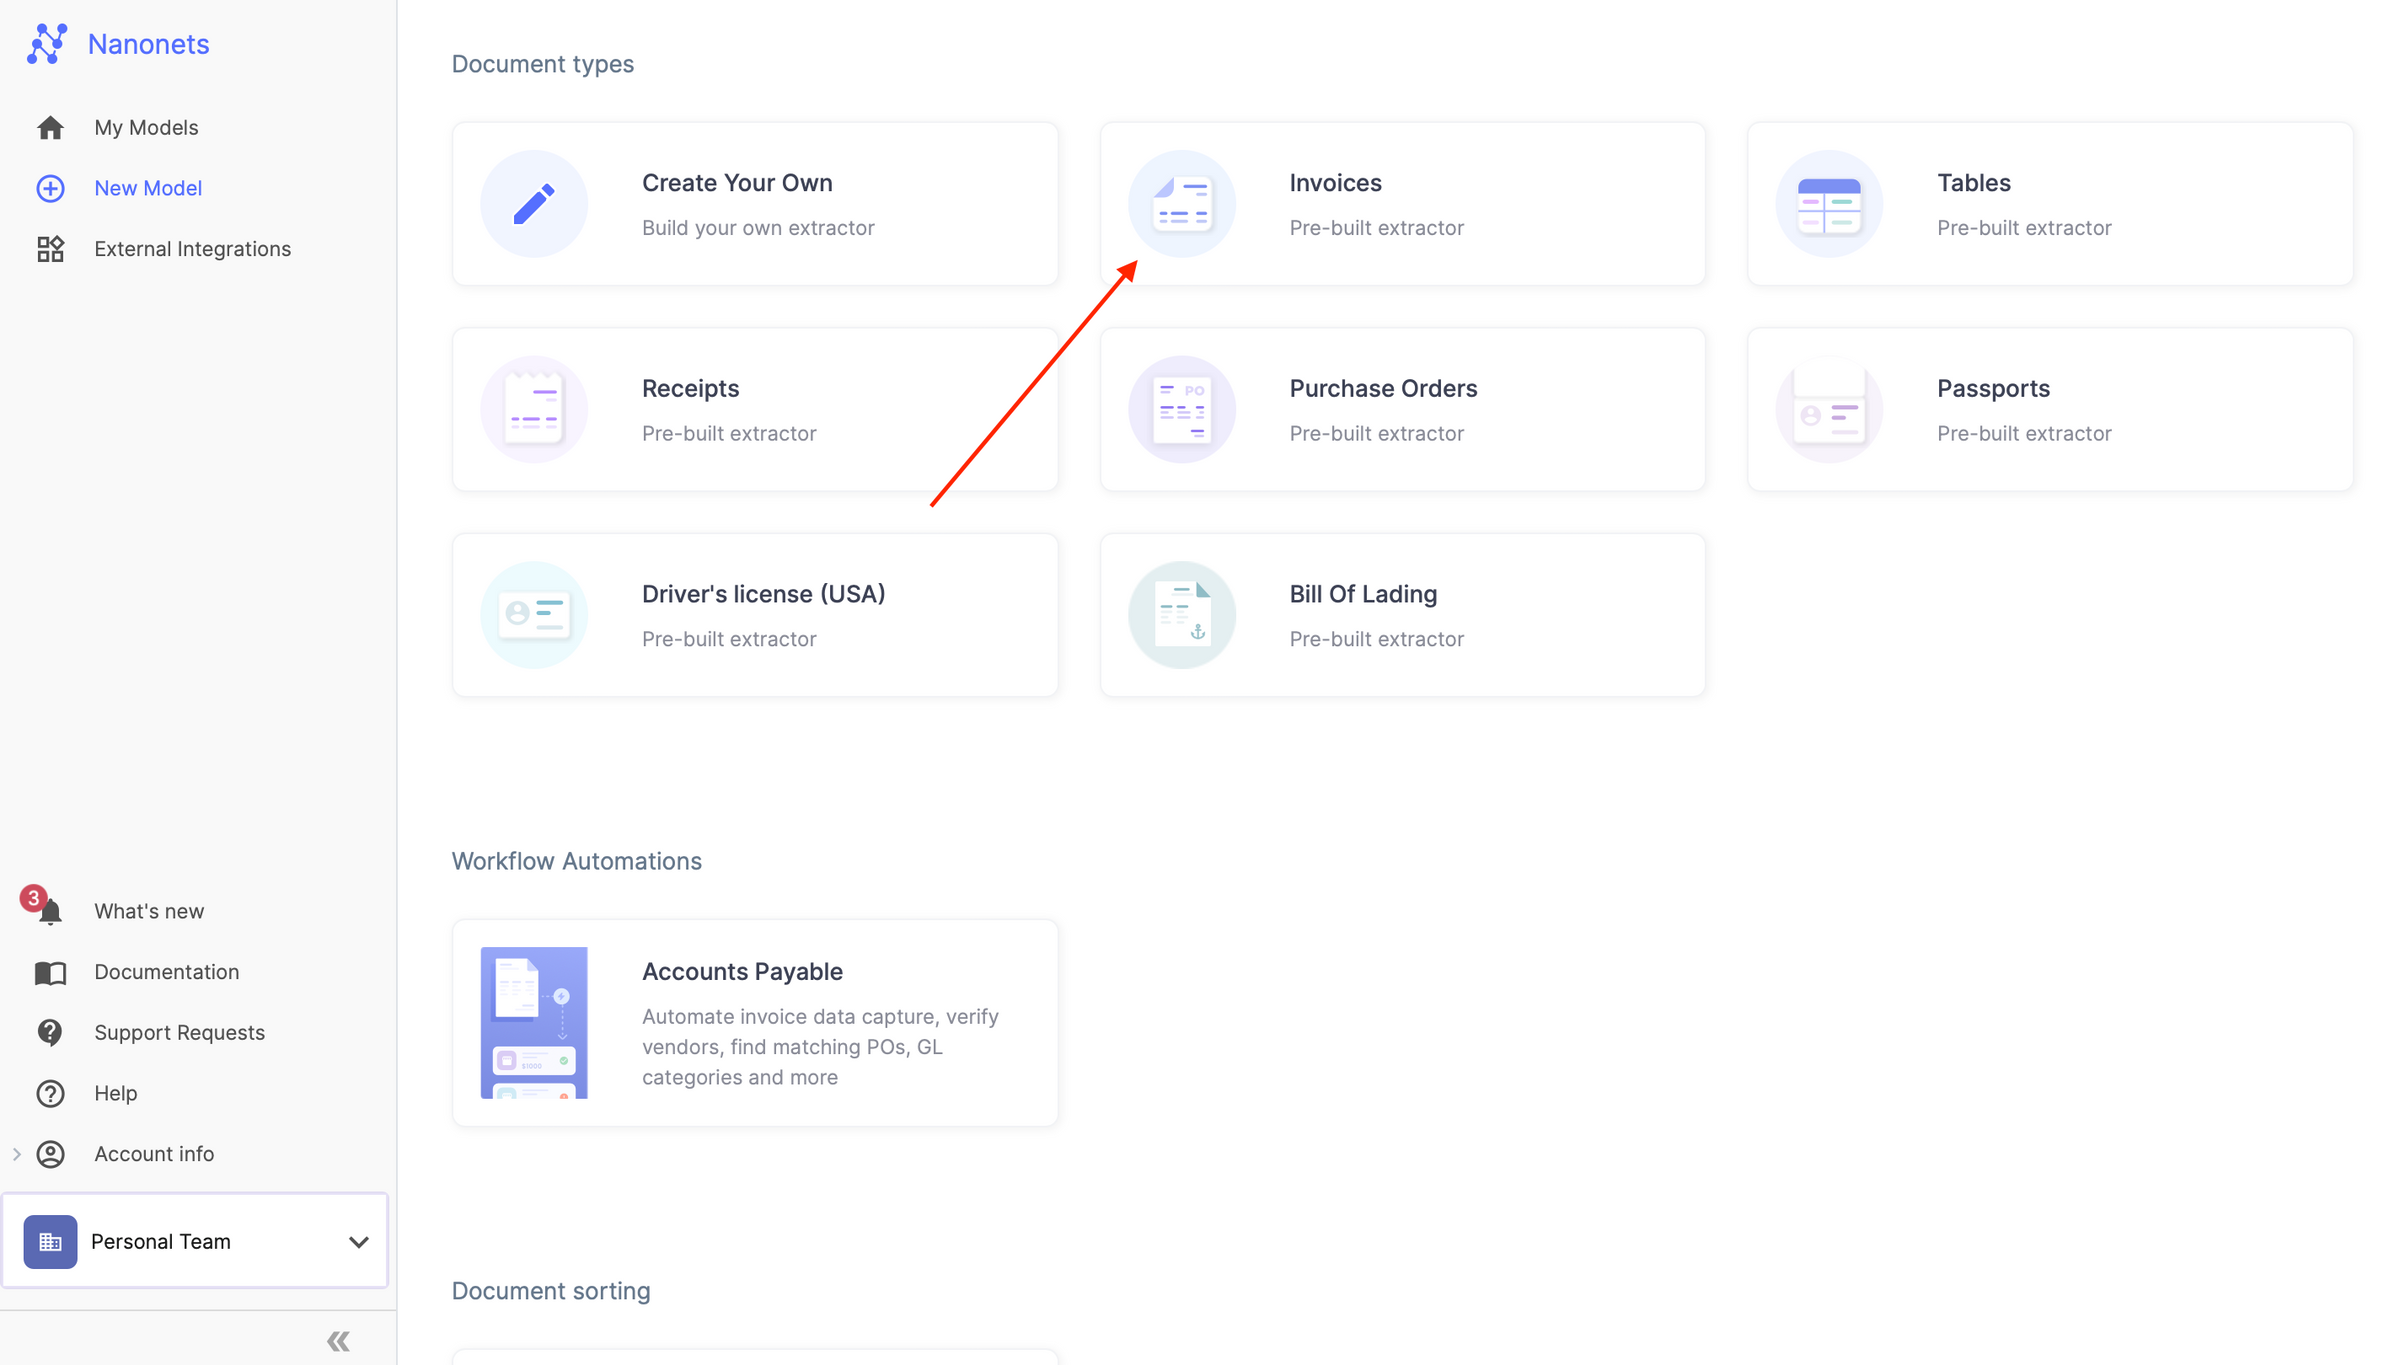This screenshot has width=2400, height=1365.
Task: Click the Support Requests question icon
Action: 50,1032
